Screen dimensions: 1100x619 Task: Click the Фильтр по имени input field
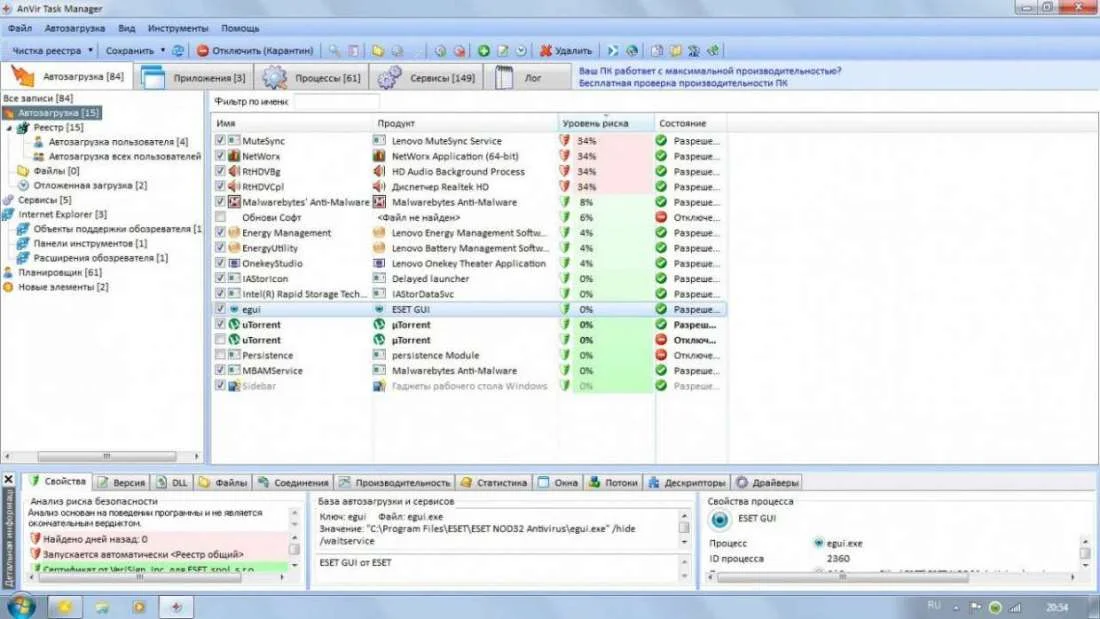[337, 102]
